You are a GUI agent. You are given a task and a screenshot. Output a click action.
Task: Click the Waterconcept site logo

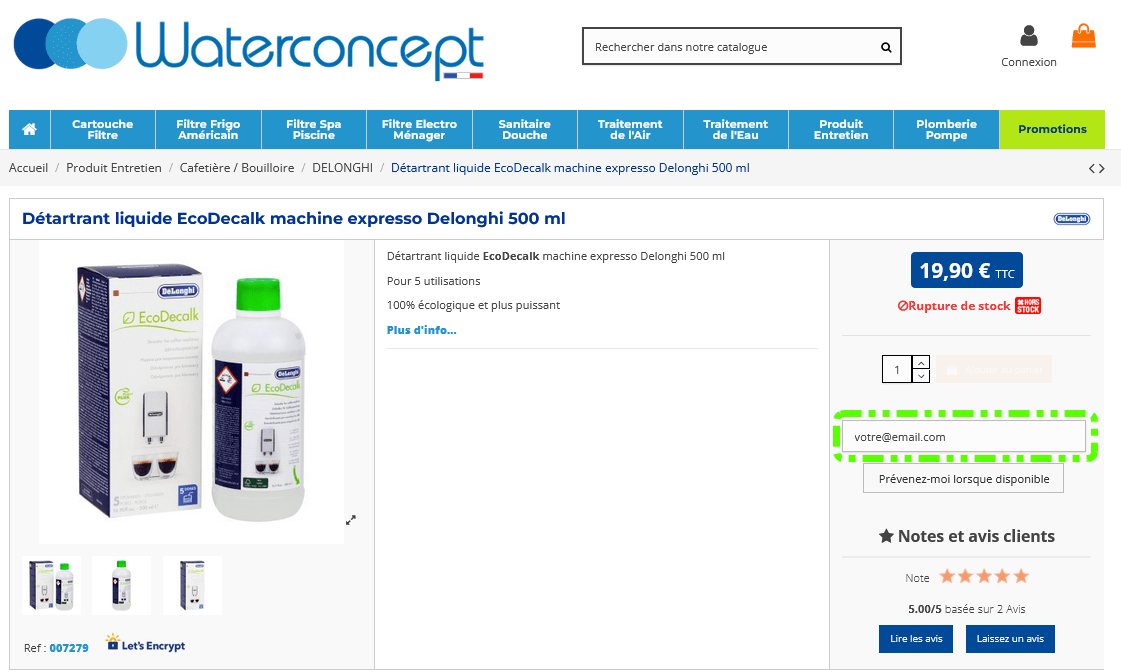(248, 48)
